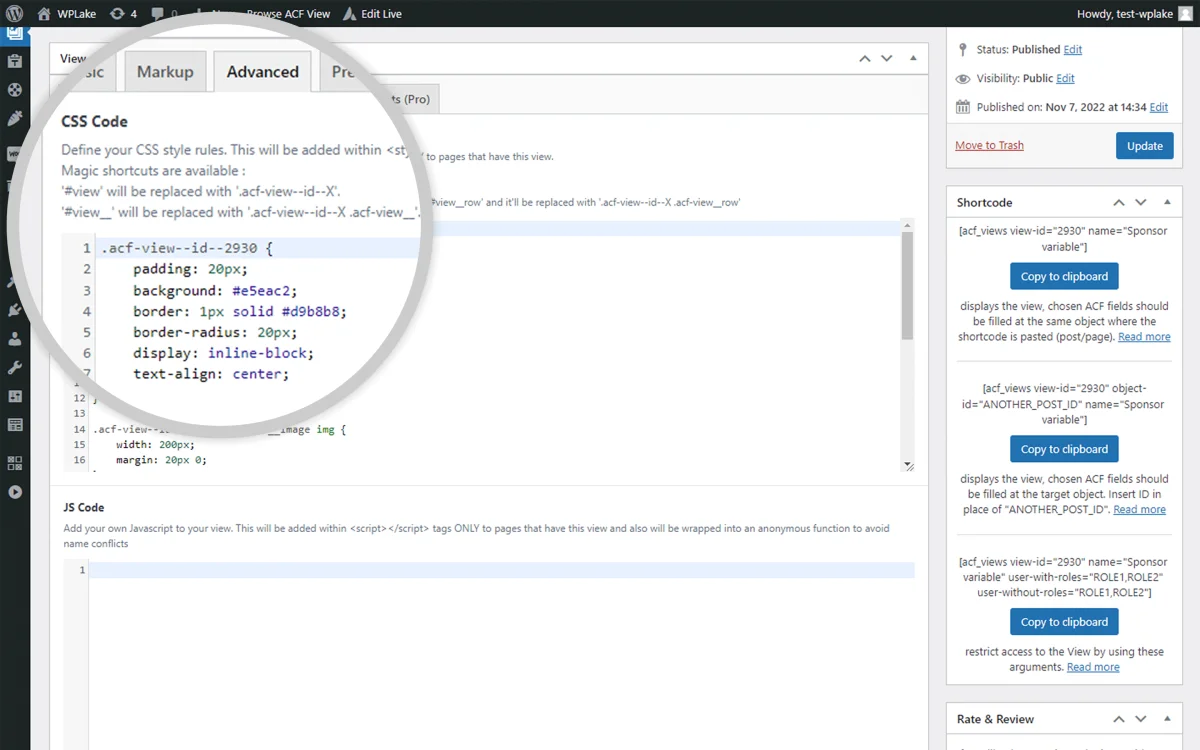Click the 'text-align: center;' code line

pyautogui.click(x=211, y=374)
